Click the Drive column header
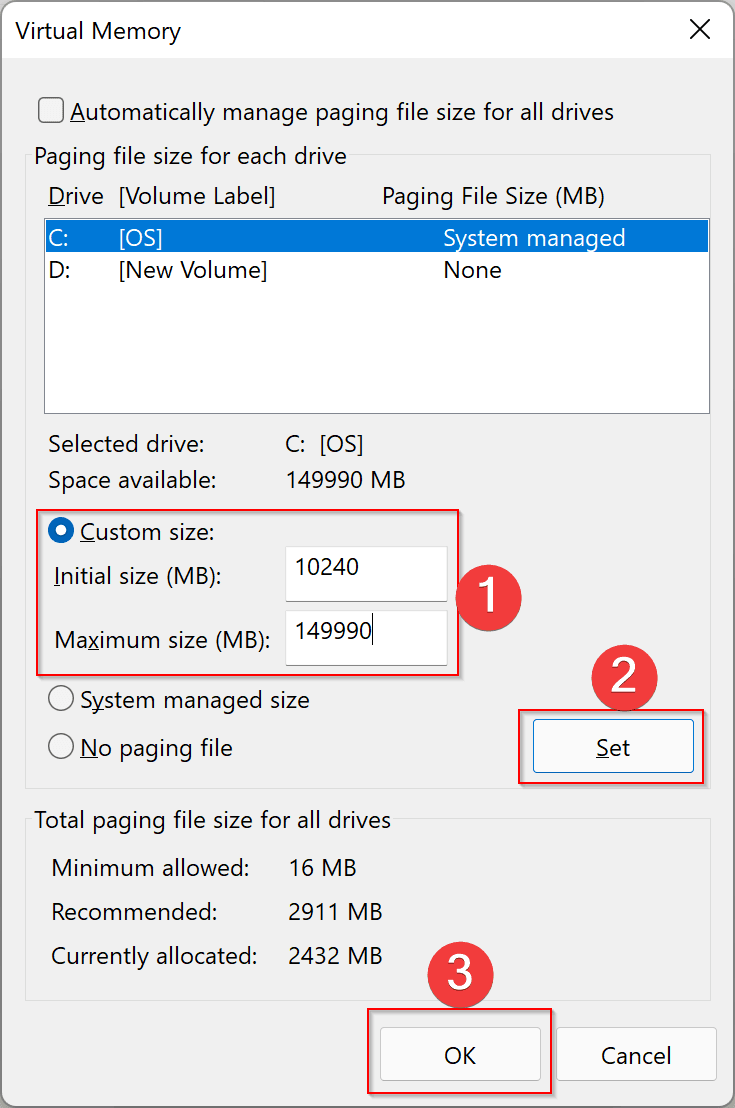735x1108 pixels. (76, 196)
